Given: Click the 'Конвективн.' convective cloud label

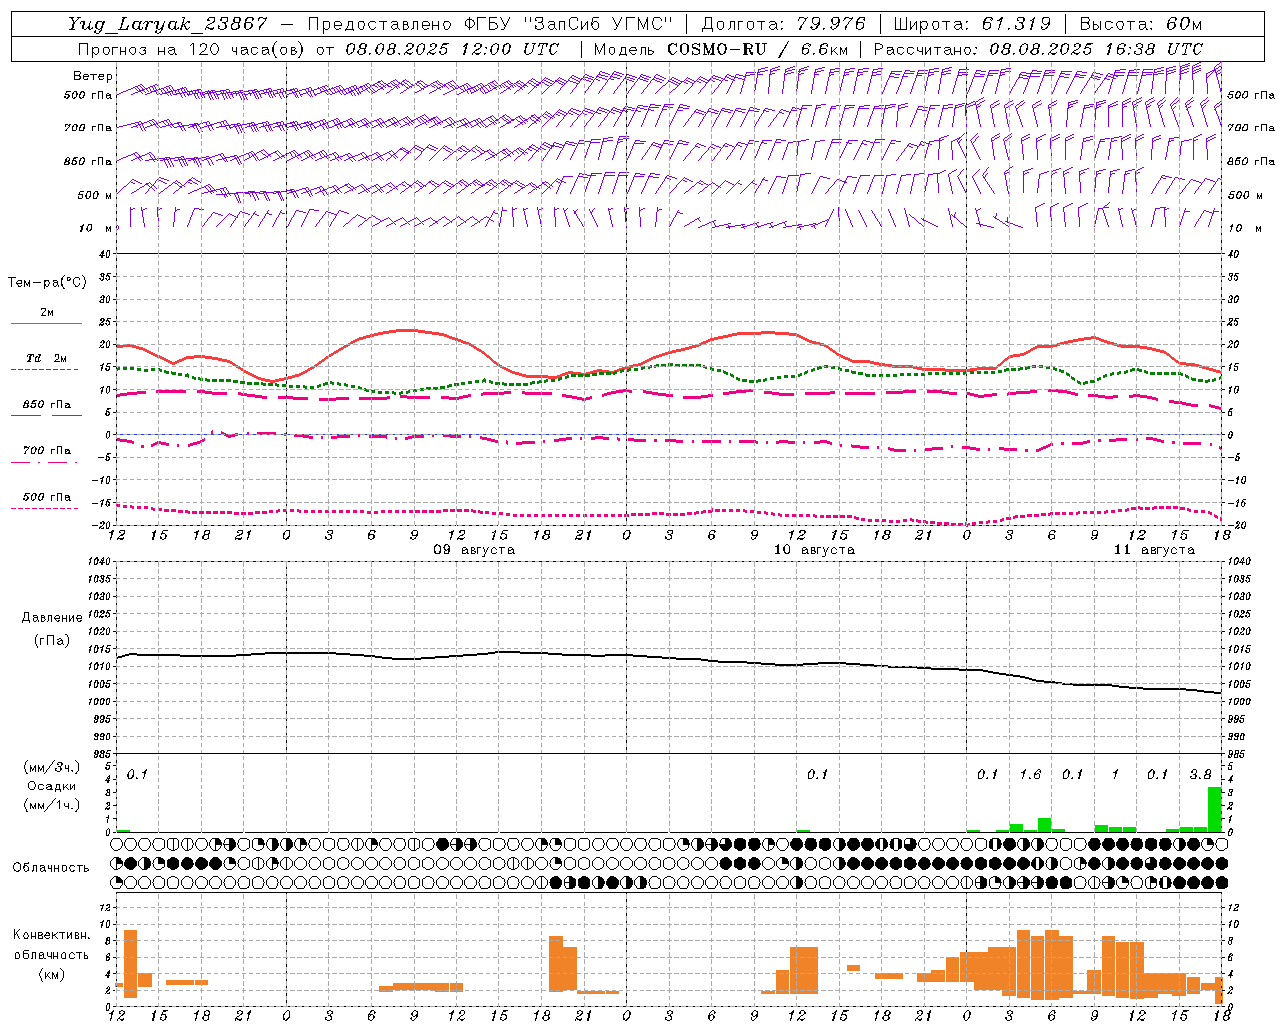Looking at the screenshot, I should (x=52, y=935).
